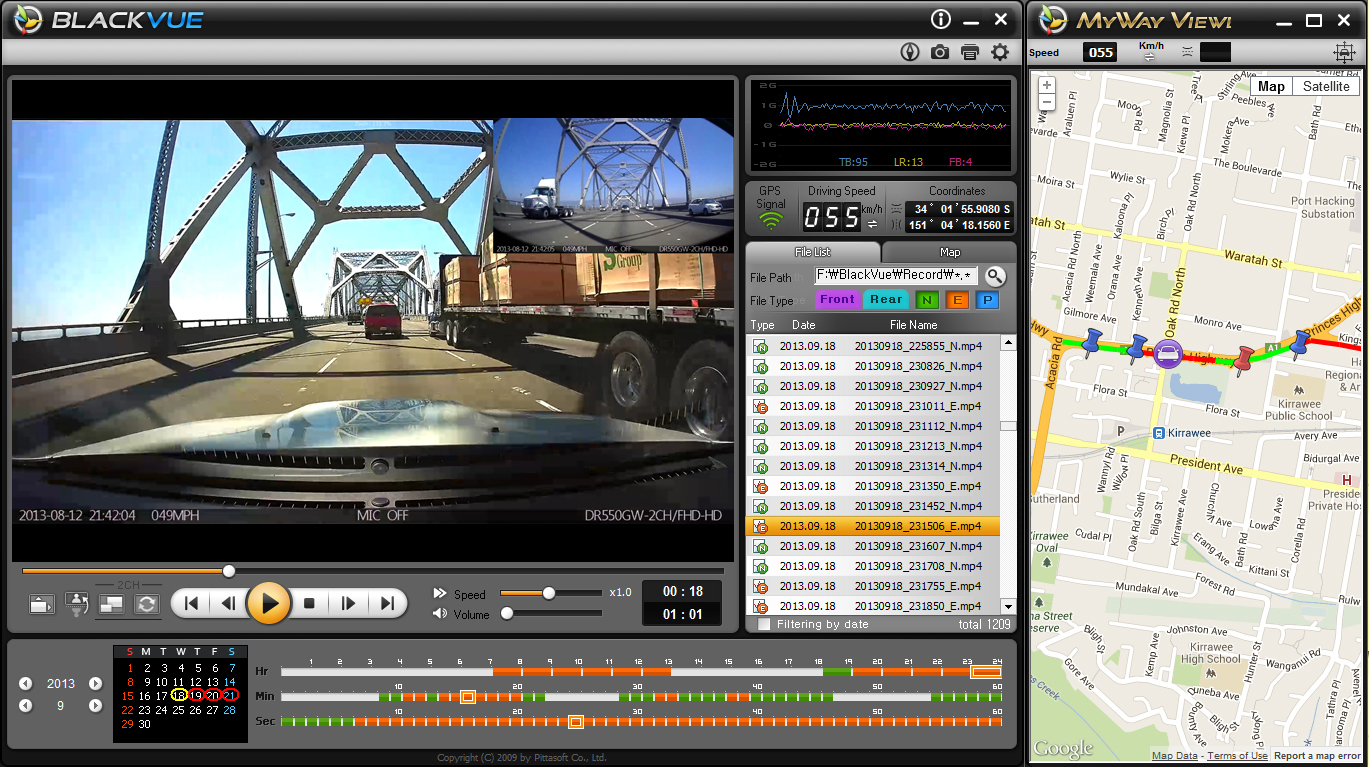The image size is (1369, 767).
Task: Zoom in on the map
Action: [1047, 86]
